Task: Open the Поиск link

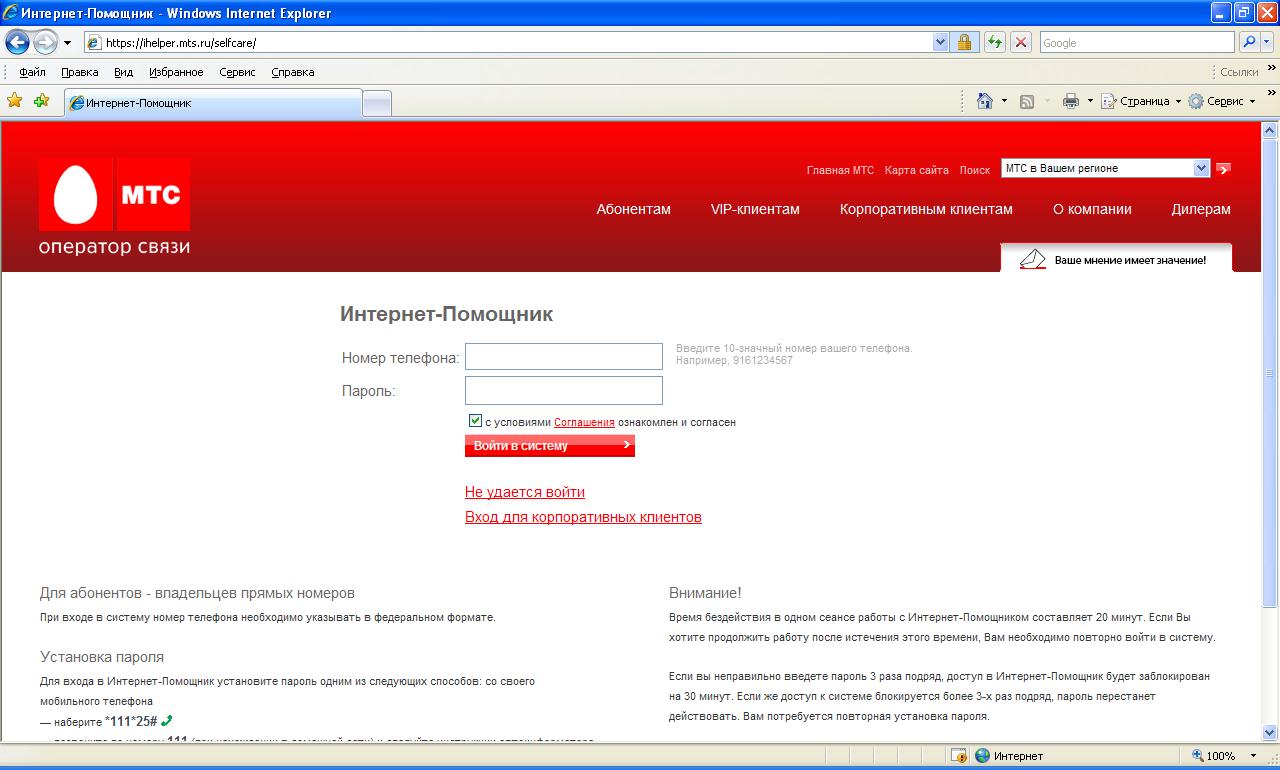Action: (x=975, y=170)
